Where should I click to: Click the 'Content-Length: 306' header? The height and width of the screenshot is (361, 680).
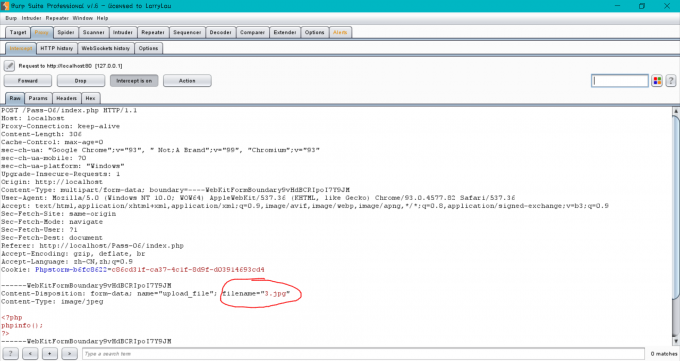coord(41,134)
